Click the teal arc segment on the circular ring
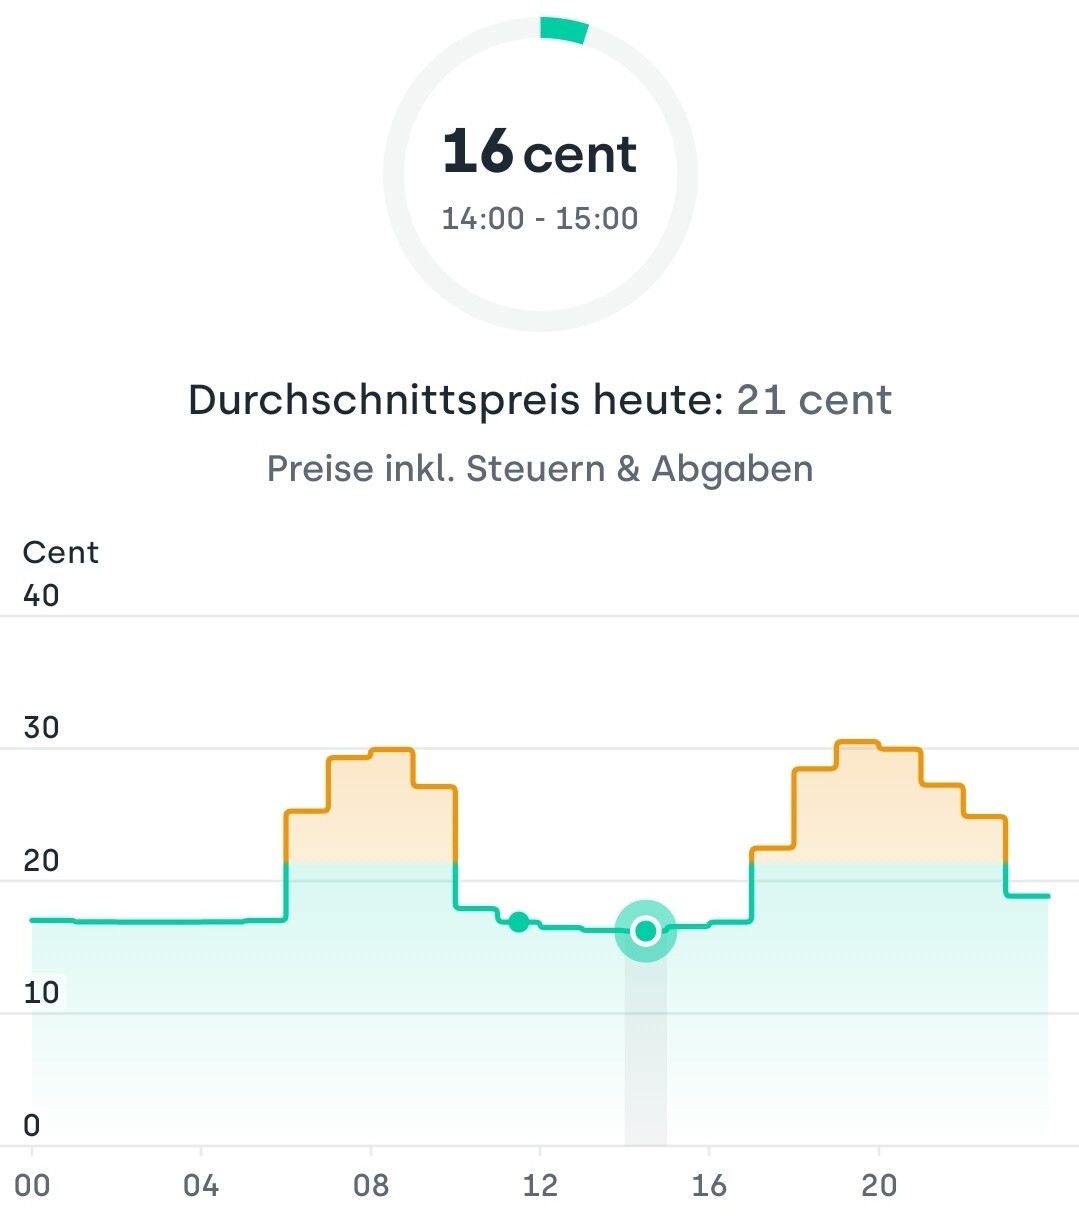The image size is (1079, 1232). (x=563, y=30)
